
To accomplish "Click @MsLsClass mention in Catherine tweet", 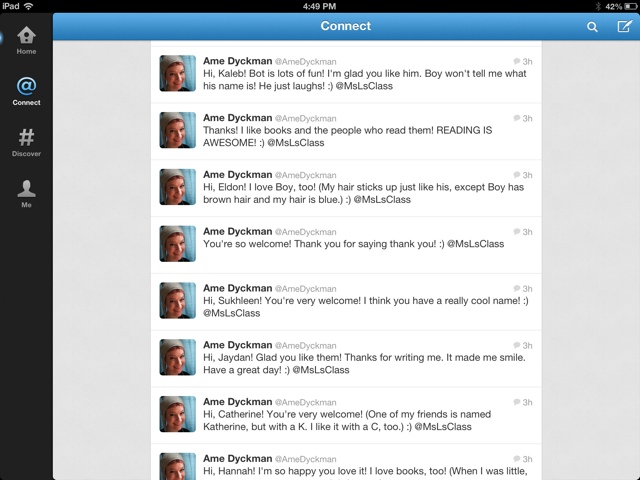I will (x=443, y=427).
